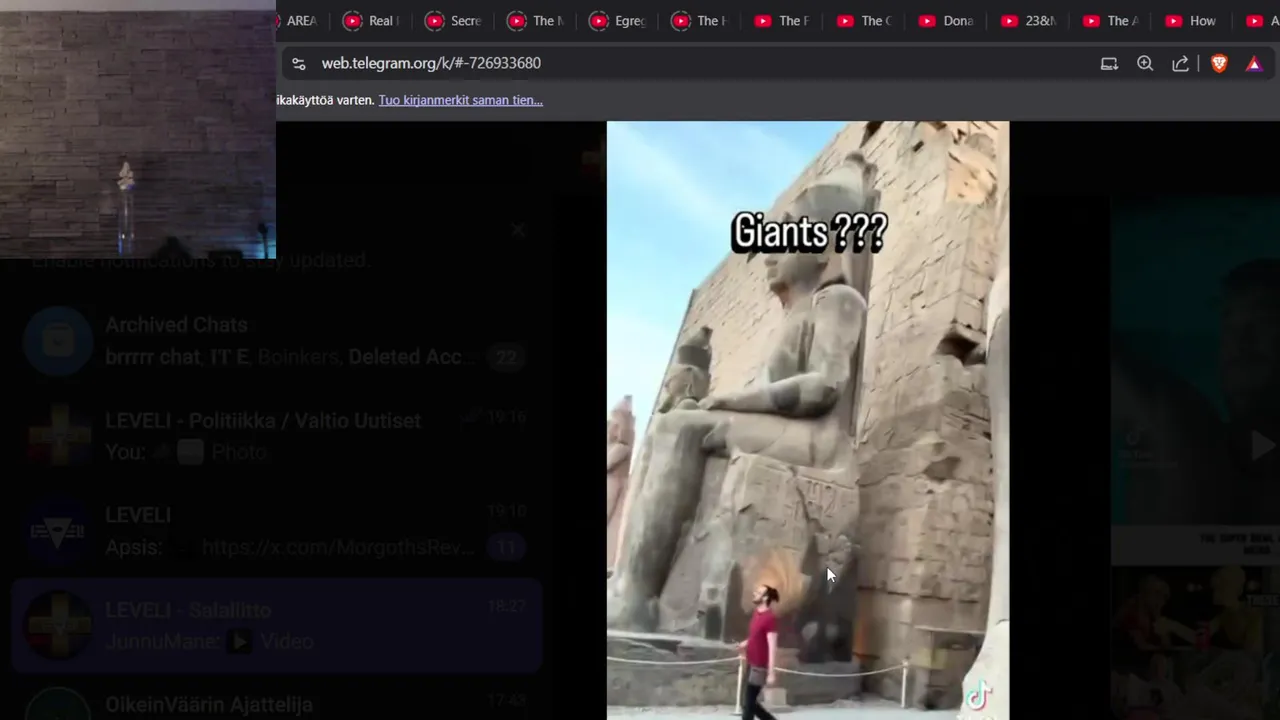Open site settings icon left of URL
The width and height of the screenshot is (1280, 720).
(298, 63)
